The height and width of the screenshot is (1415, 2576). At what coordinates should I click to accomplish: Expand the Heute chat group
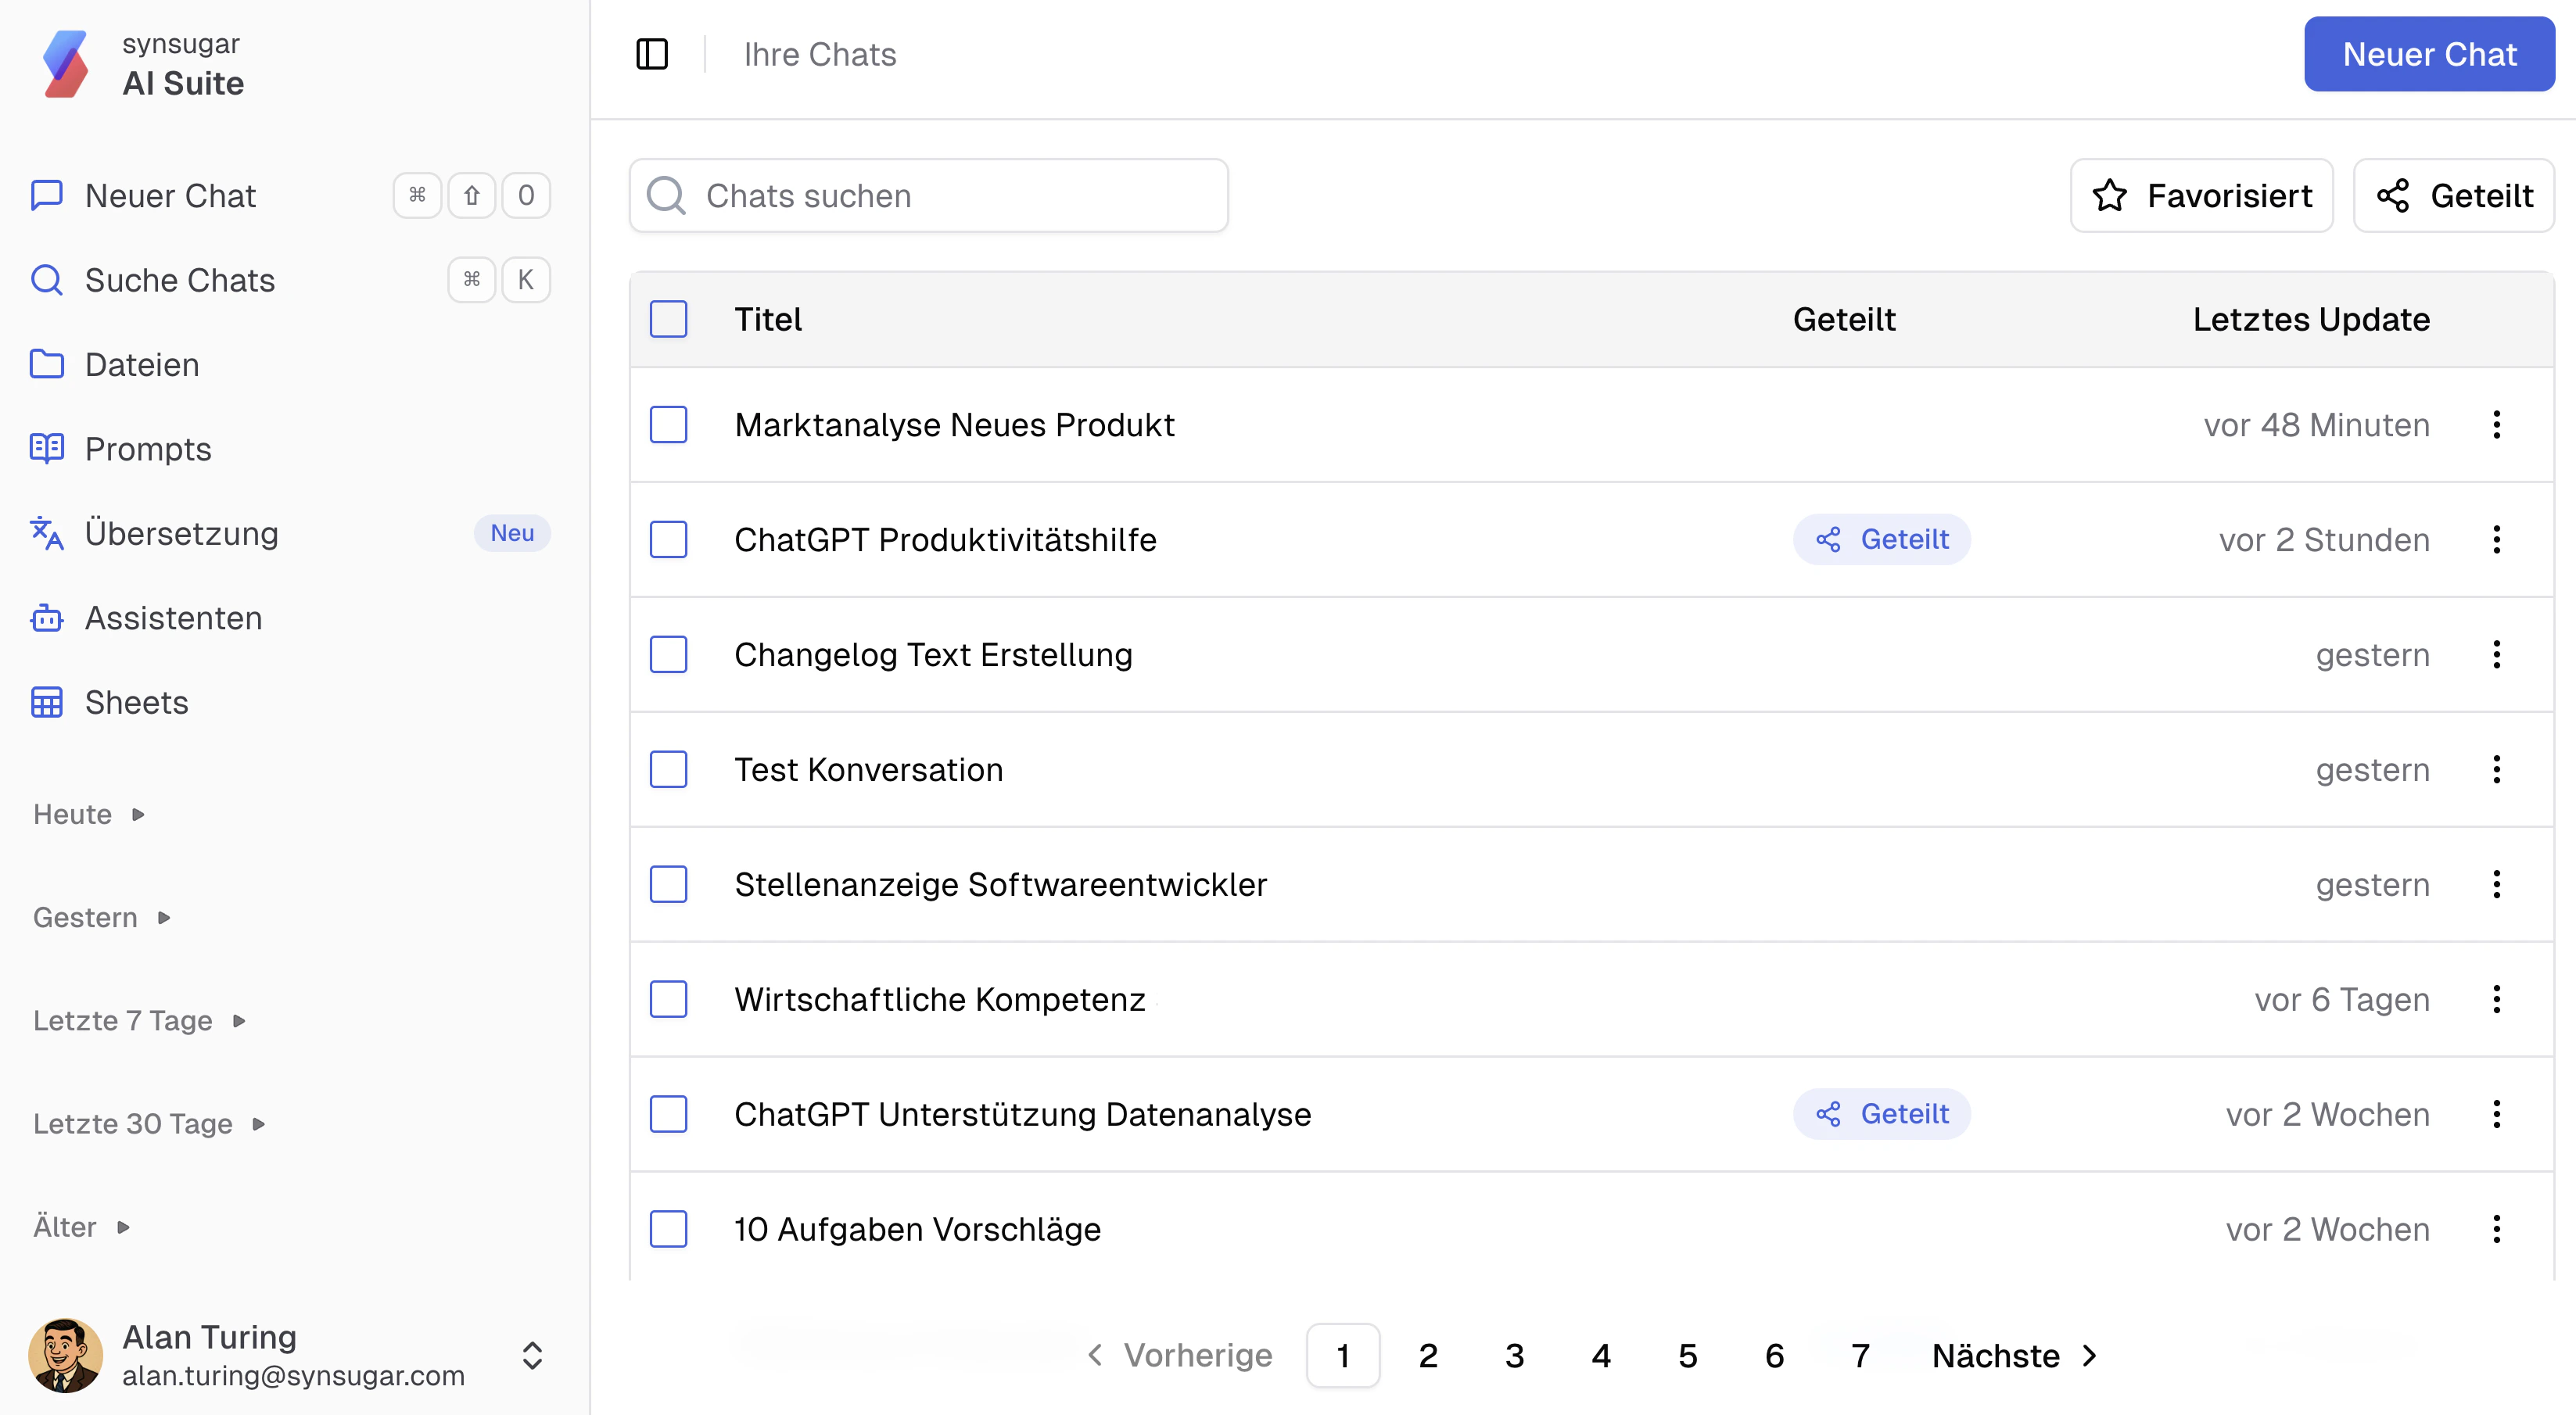coord(88,814)
